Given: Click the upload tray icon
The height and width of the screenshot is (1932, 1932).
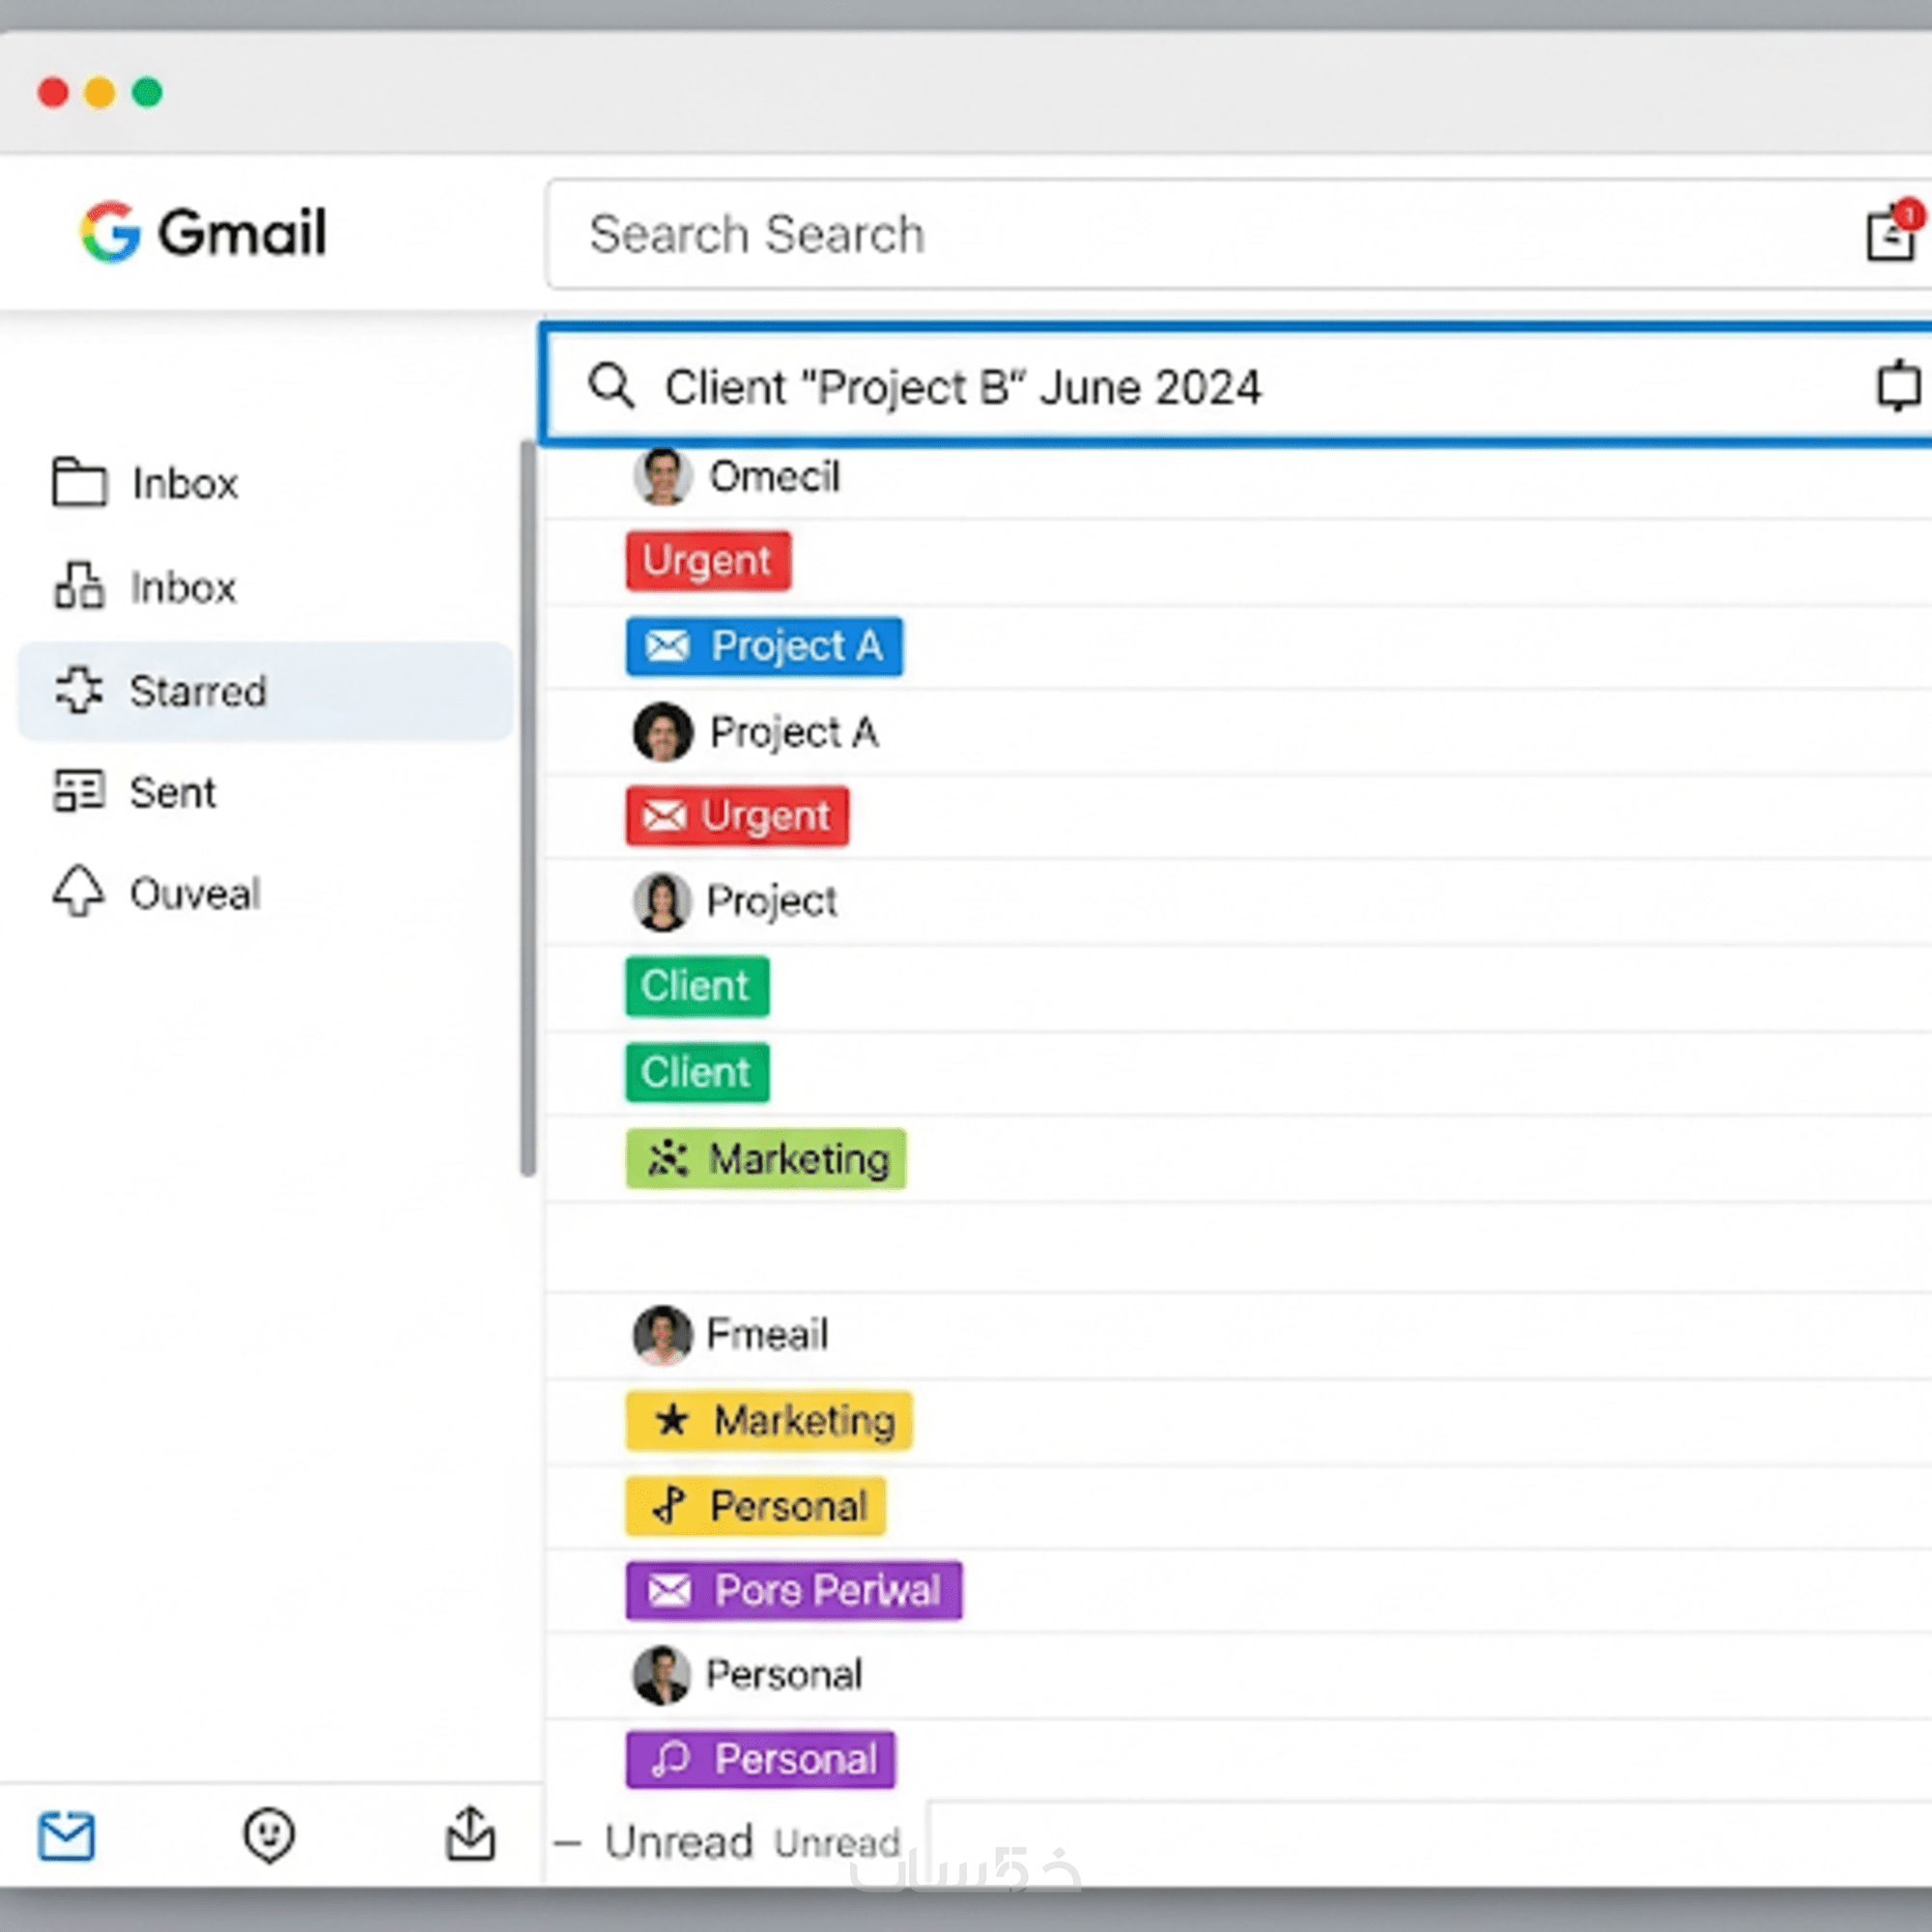Looking at the screenshot, I should click(x=470, y=1834).
